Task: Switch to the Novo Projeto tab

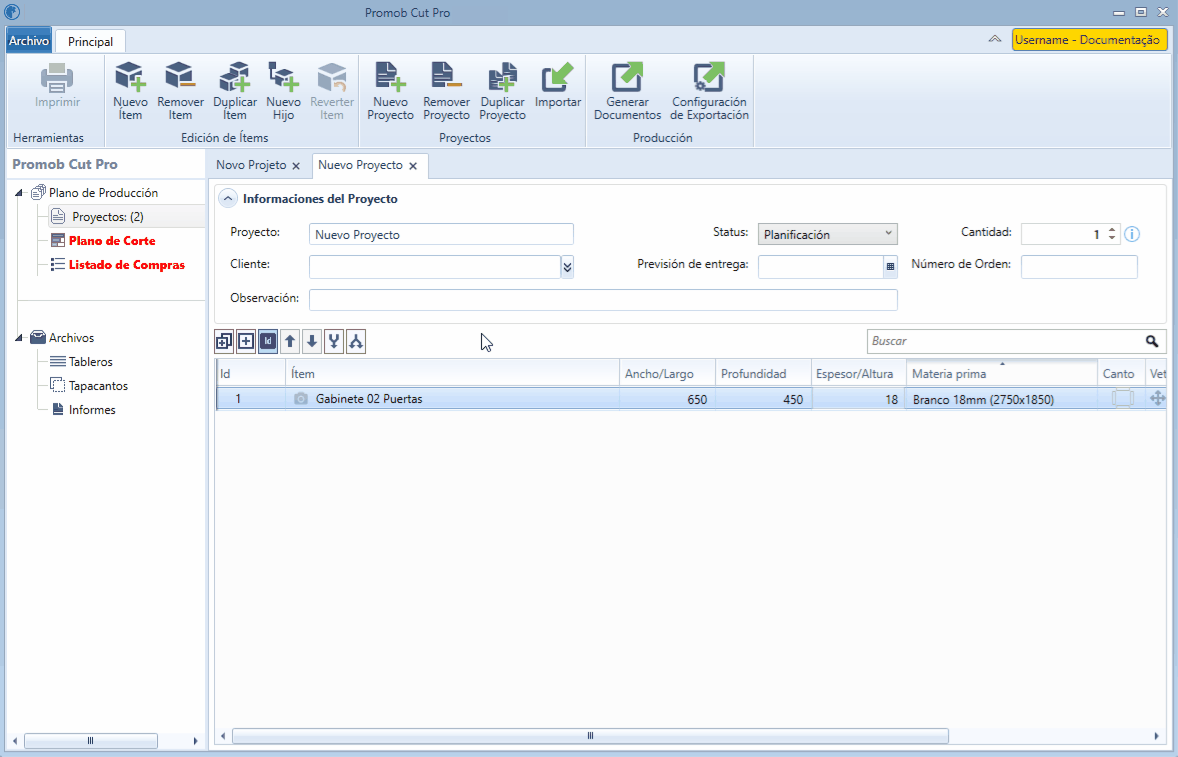Action: [x=251, y=165]
